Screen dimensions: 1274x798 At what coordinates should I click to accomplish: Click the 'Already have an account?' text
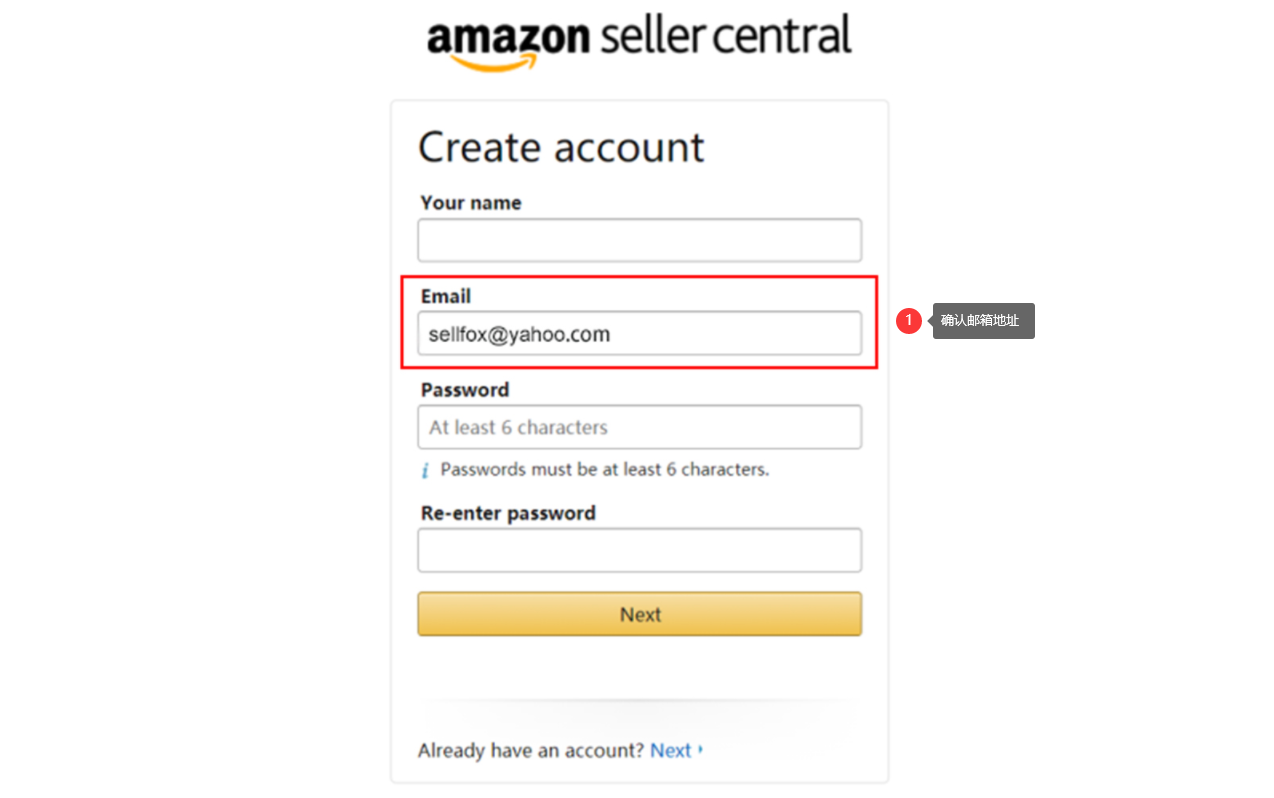pyautogui.click(x=531, y=750)
